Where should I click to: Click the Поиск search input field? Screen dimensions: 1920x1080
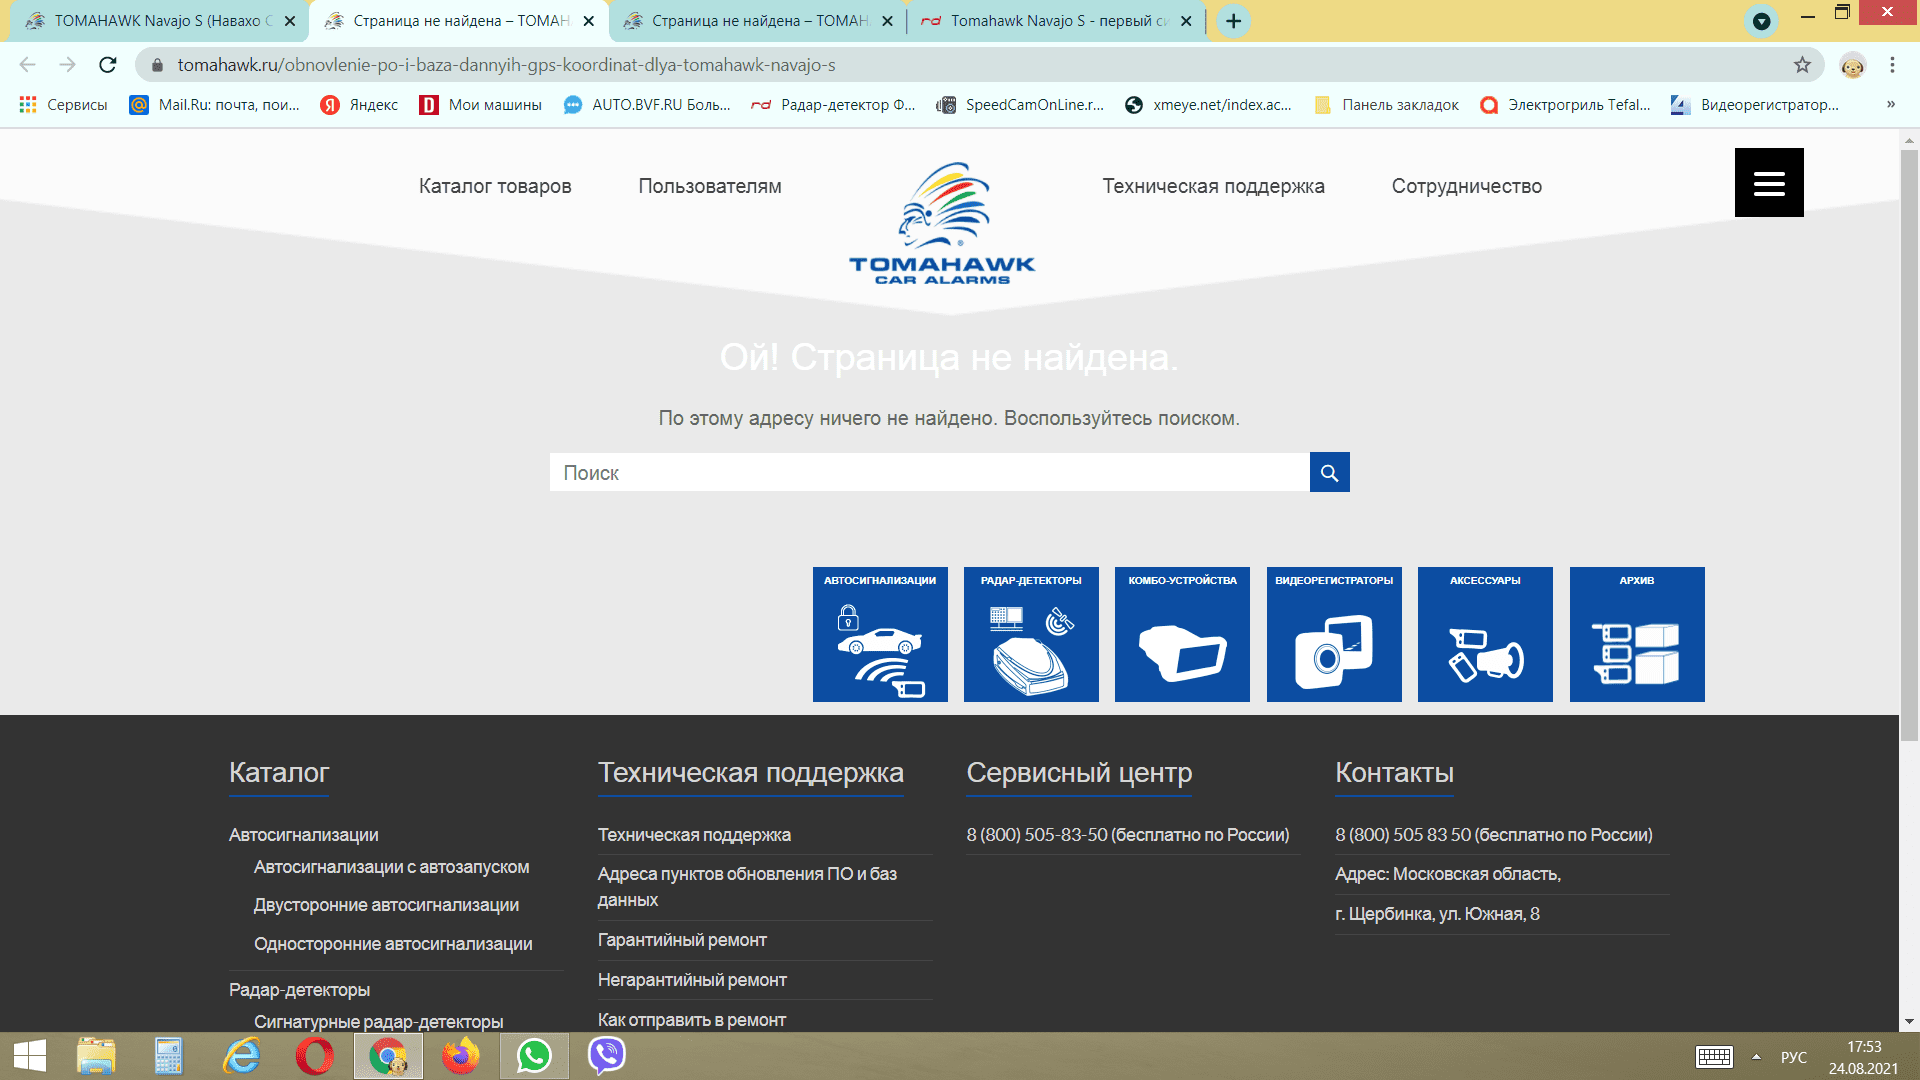pyautogui.click(x=929, y=472)
